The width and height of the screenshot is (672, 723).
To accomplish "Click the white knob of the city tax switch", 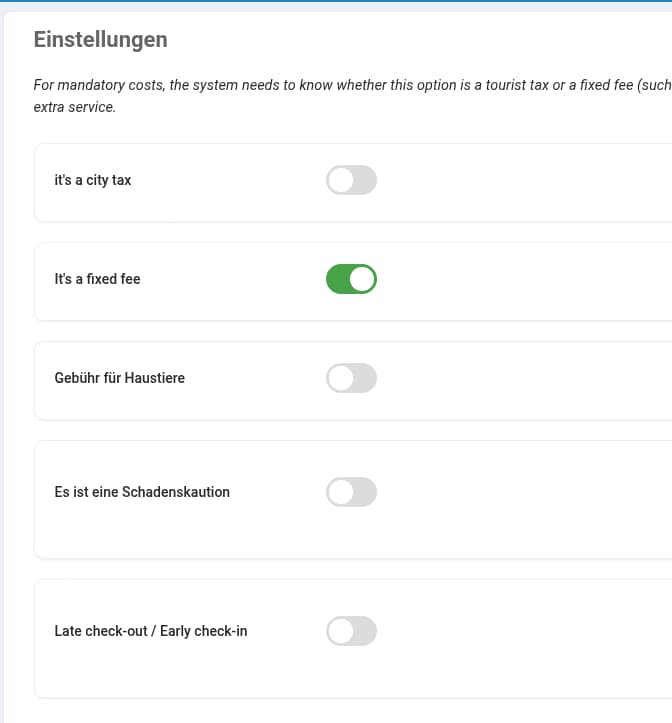I will click(x=340, y=180).
